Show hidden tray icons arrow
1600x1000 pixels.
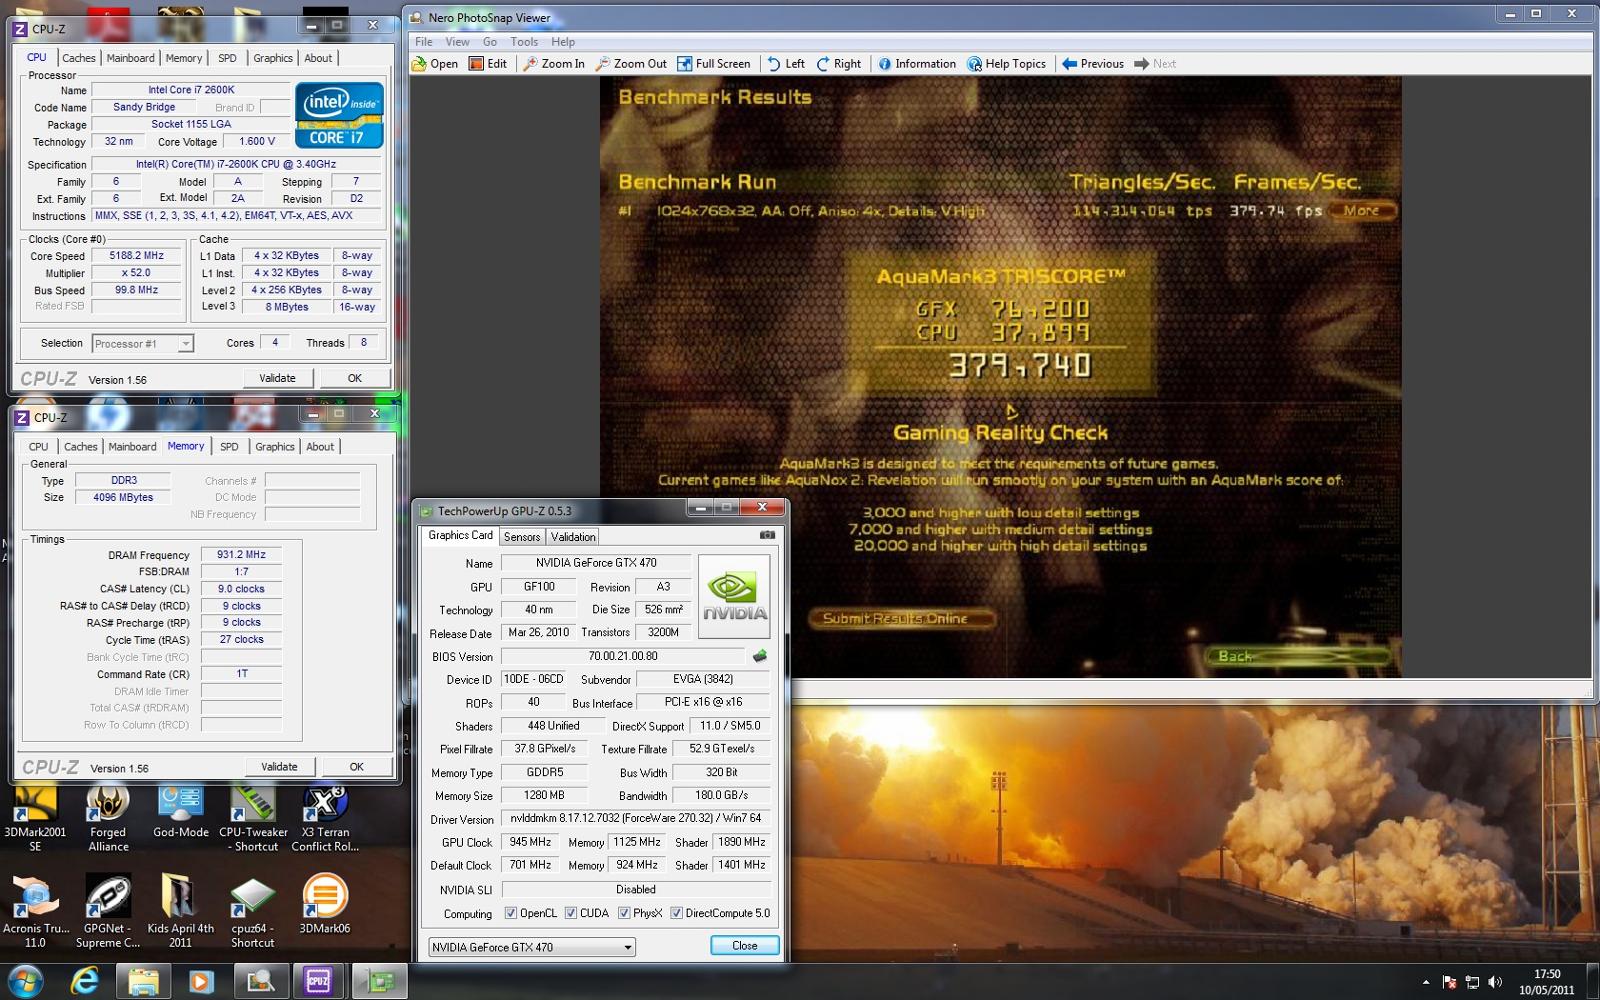1426,982
